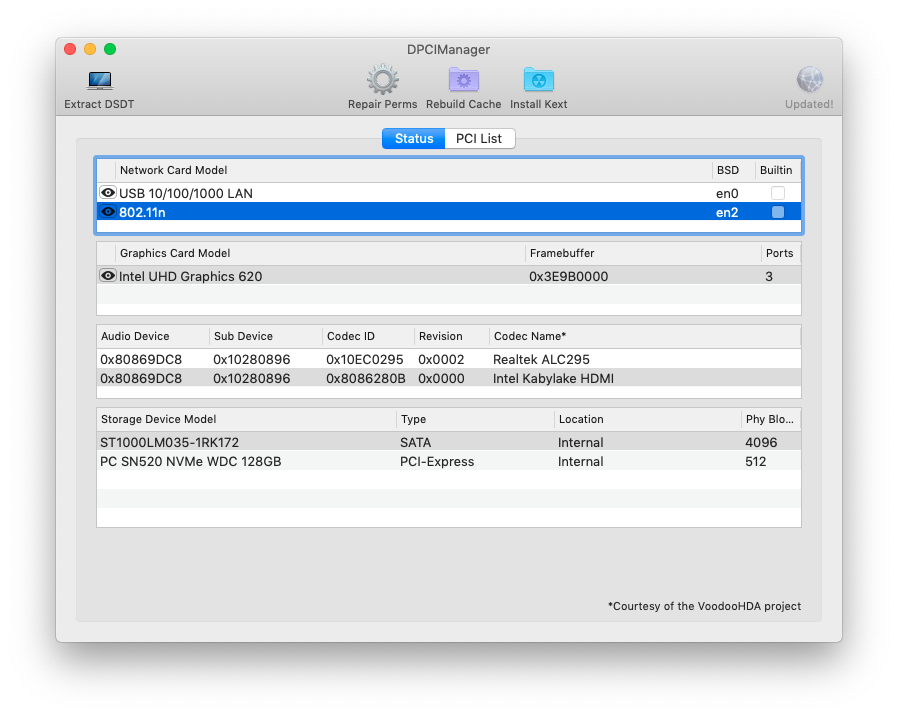Click the Extract DSDT laptop icon
This screenshot has width=898, height=716.
100,81
